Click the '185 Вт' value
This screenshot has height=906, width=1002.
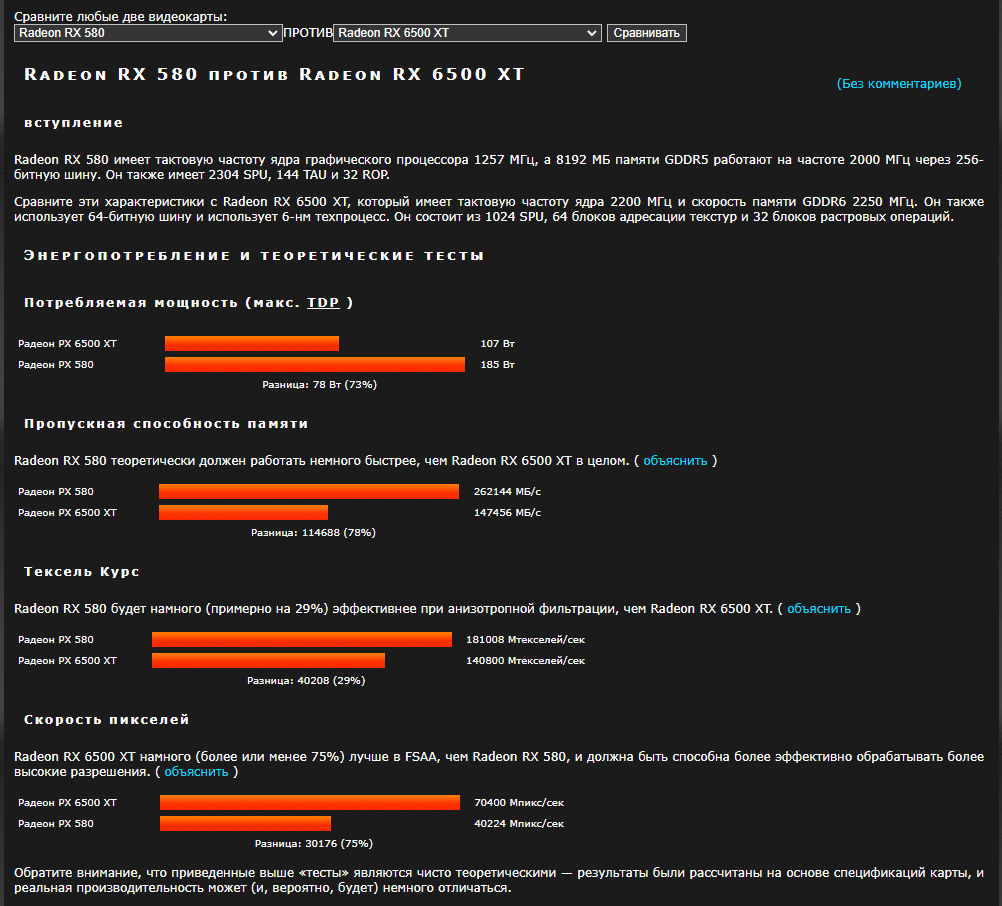(x=498, y=365)
